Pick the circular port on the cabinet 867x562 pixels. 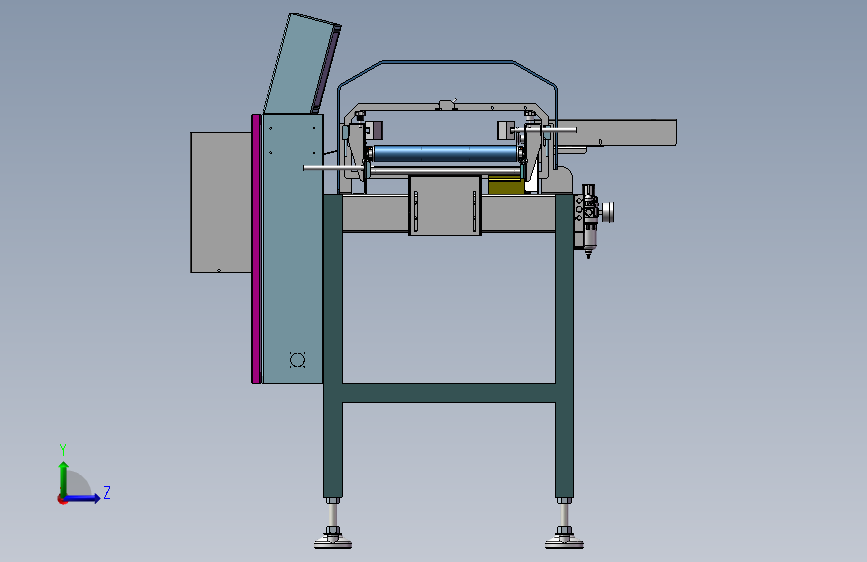[297, 360]
